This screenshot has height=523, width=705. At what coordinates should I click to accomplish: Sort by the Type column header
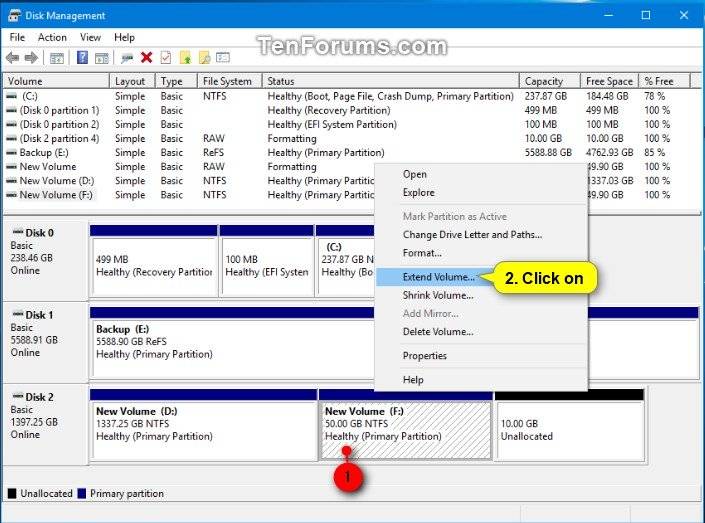(x=176, y=81)
